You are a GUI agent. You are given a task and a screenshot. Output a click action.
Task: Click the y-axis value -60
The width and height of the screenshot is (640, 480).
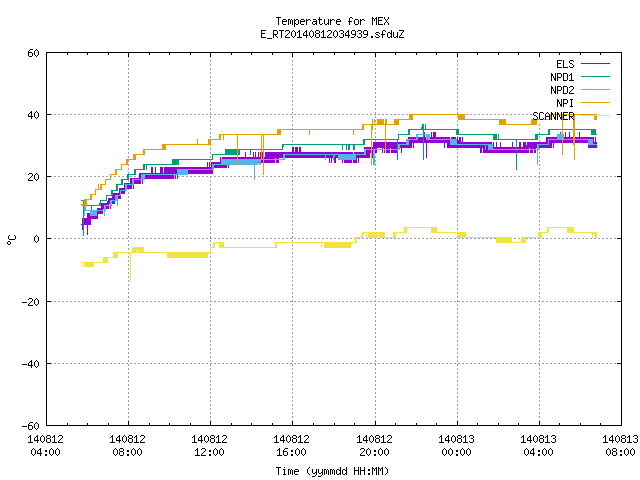(31, 426)
